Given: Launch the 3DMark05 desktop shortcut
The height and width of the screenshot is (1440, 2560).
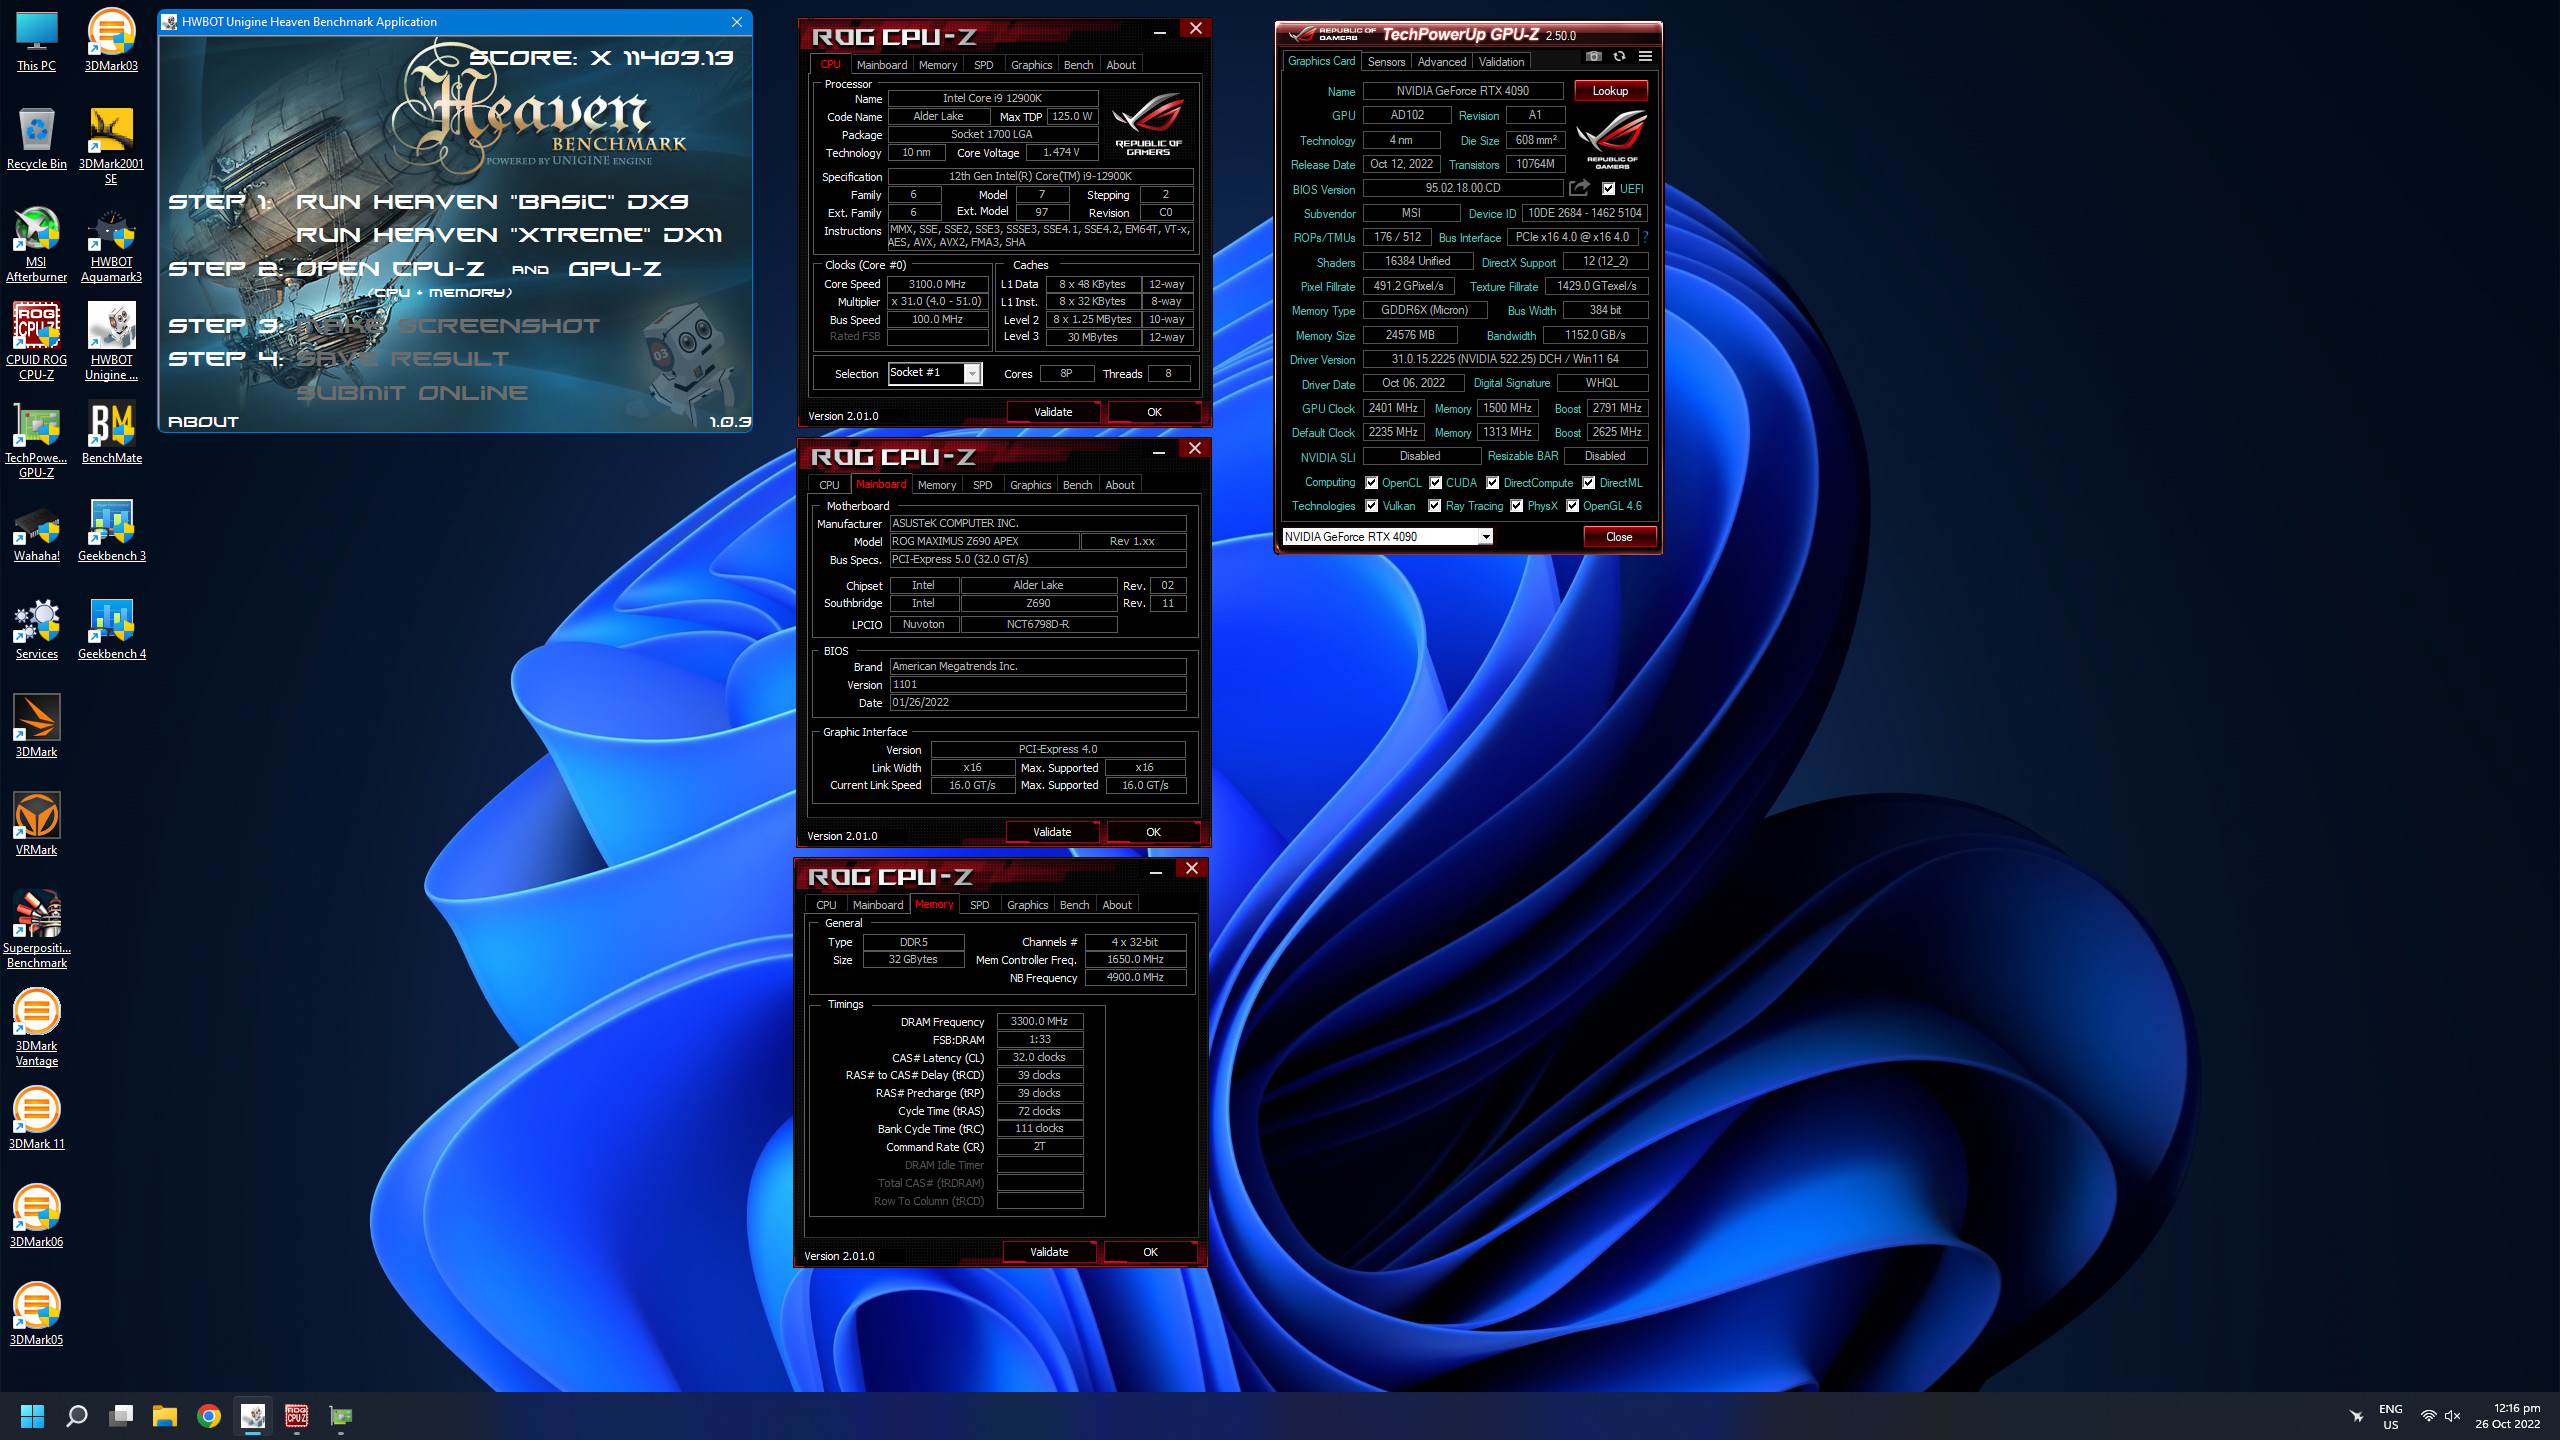Looking at the screenshot, I should (x=36, y=1314).
